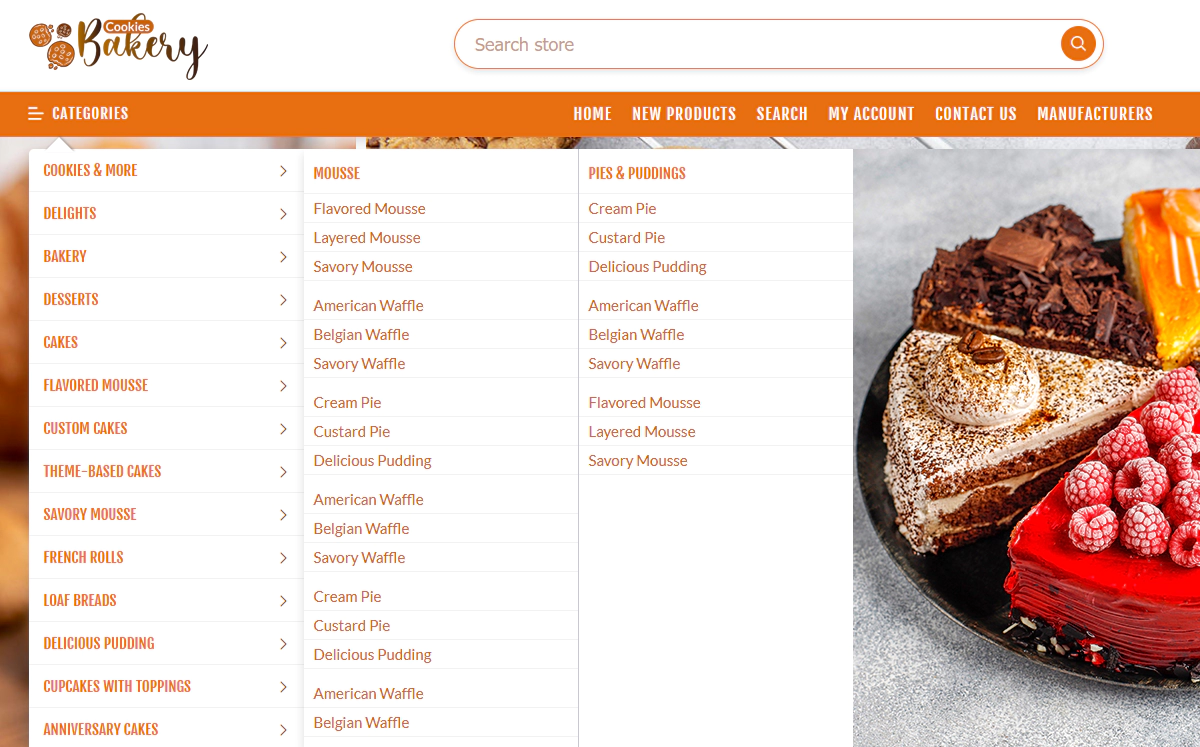1200x747 pixels.
Task: Select Savory Mousse in Pies & Puddings column
Action: tap(638, 460)
